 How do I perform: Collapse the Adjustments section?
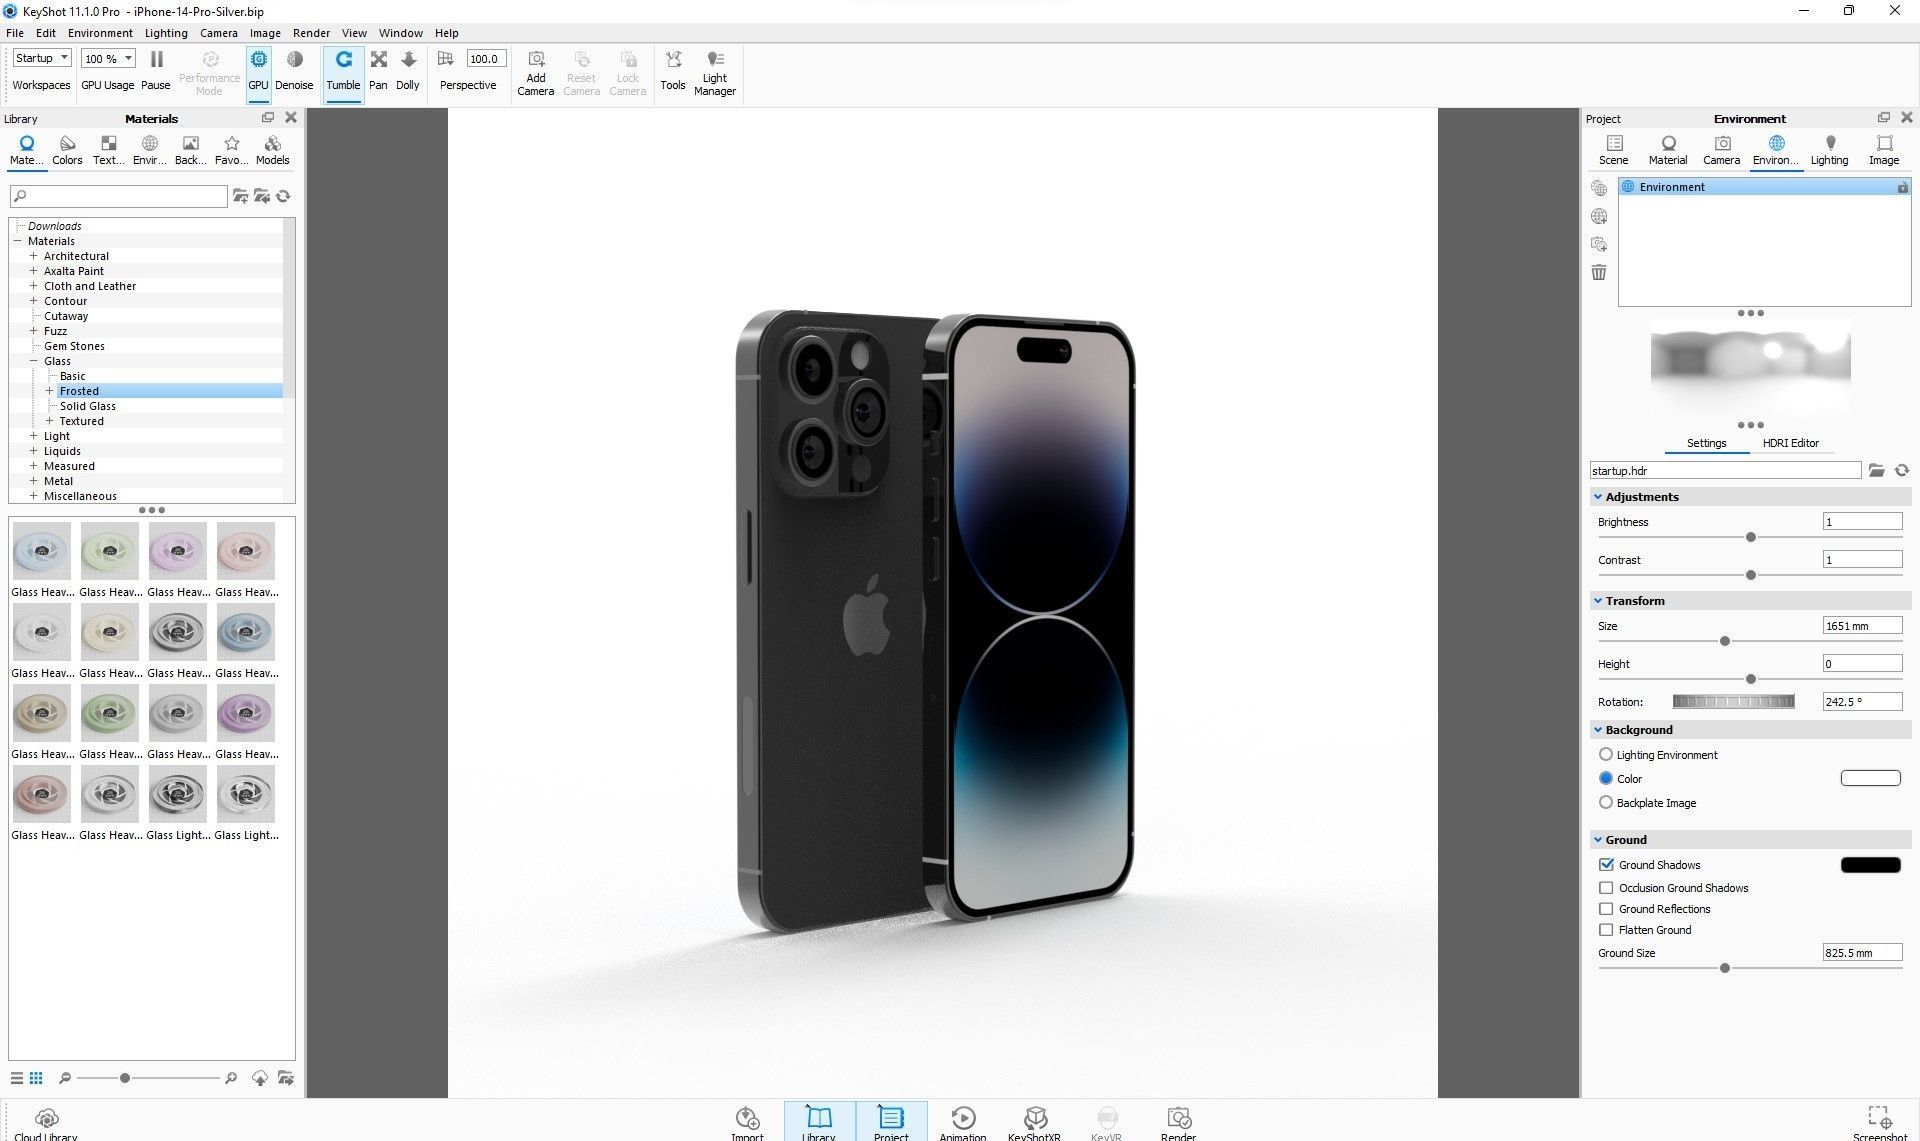pos(1598,497)
